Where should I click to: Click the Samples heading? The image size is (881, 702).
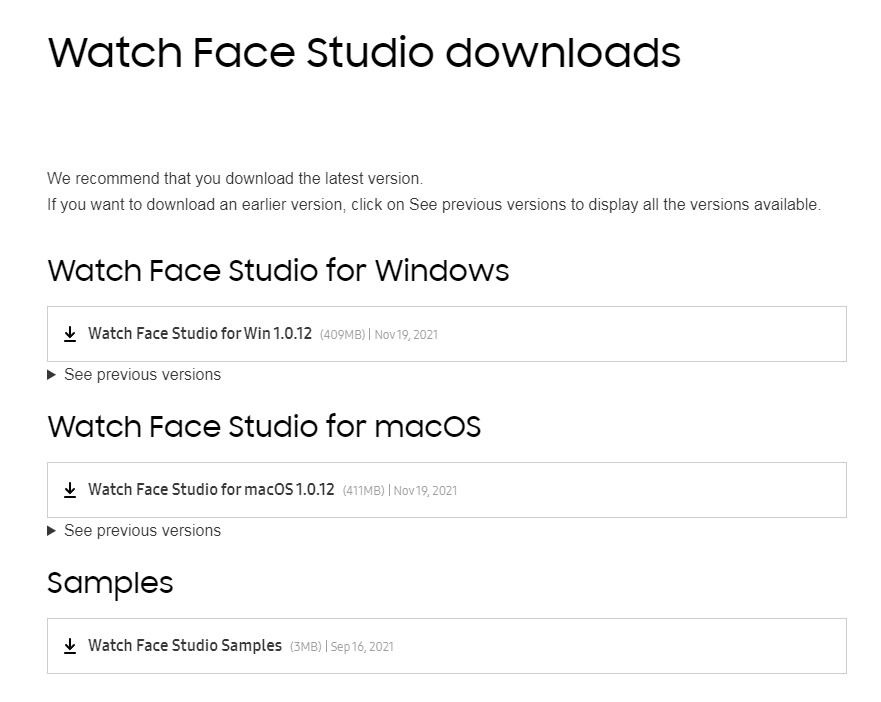[x=110, y=583]
